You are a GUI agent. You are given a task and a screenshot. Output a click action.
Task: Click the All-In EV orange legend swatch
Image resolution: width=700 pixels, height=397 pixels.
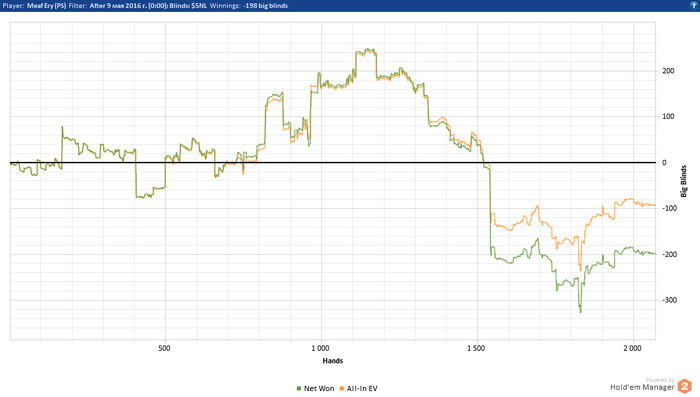point(342,389)
